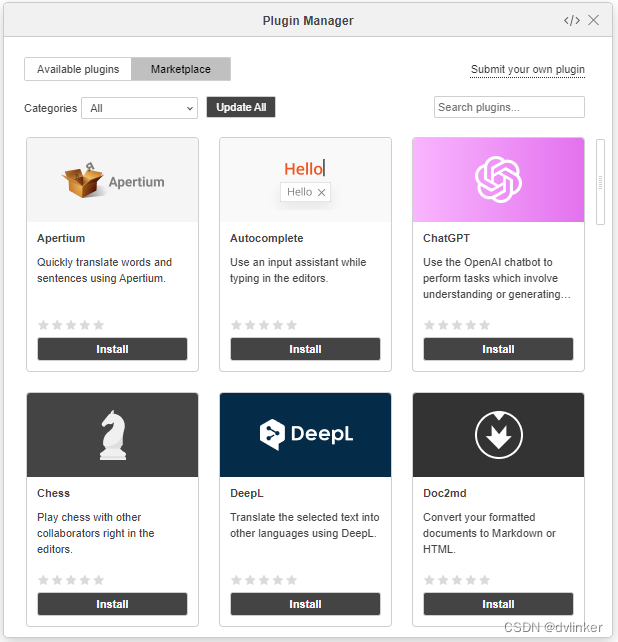Click the Autocomplete Hello preview image
Viewport: 618px width, 642px height.
(x=306, y=180)
